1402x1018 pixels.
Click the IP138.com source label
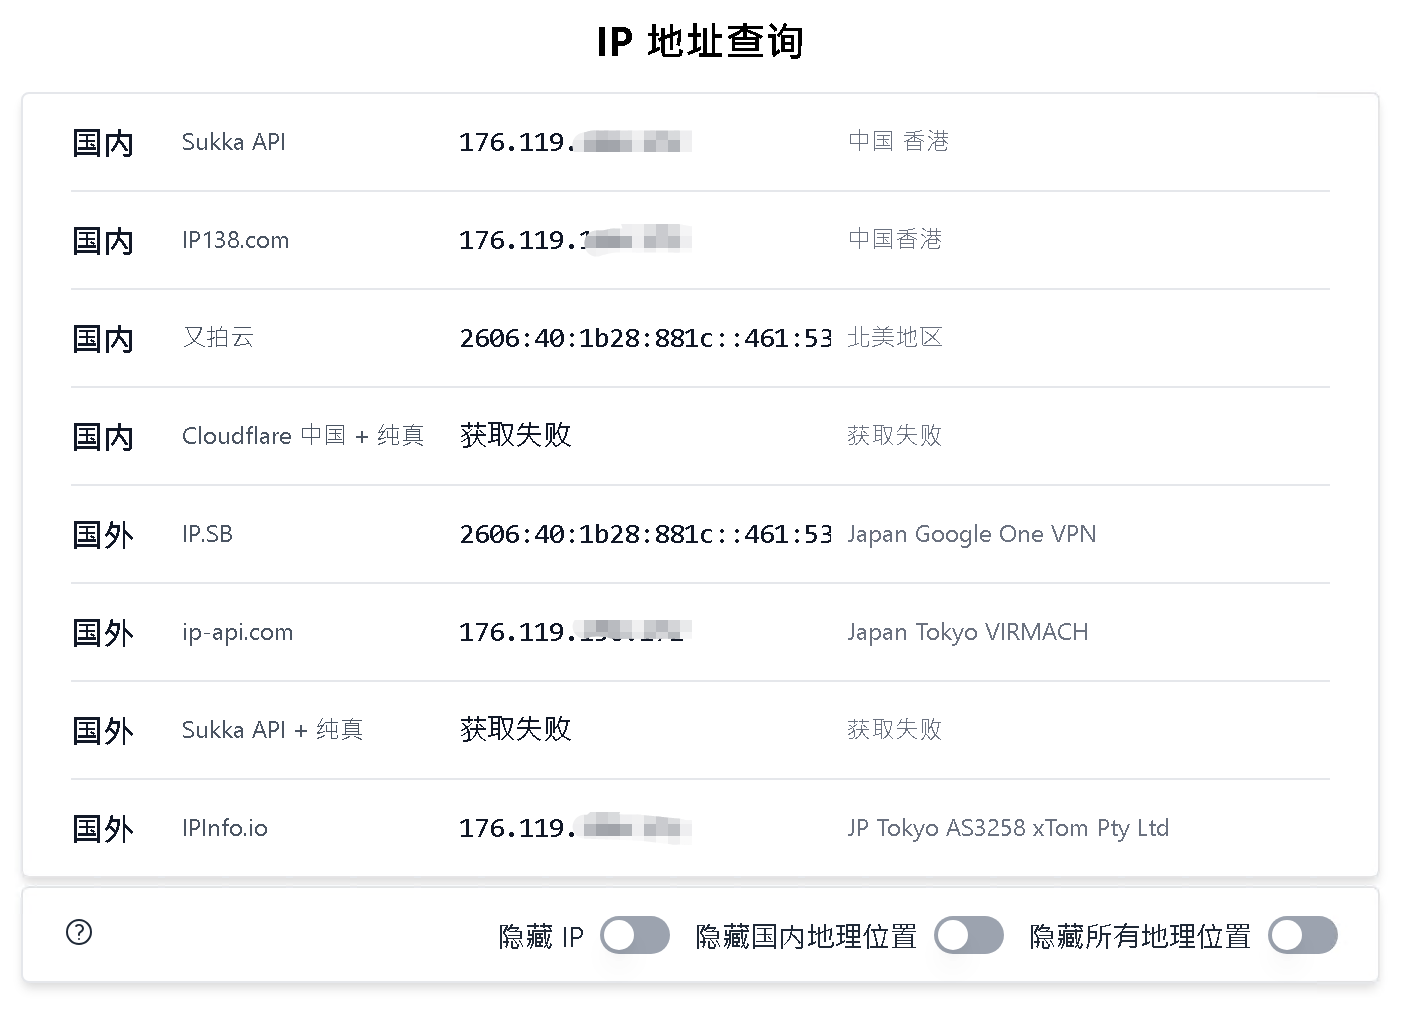(x=235, y=241)
